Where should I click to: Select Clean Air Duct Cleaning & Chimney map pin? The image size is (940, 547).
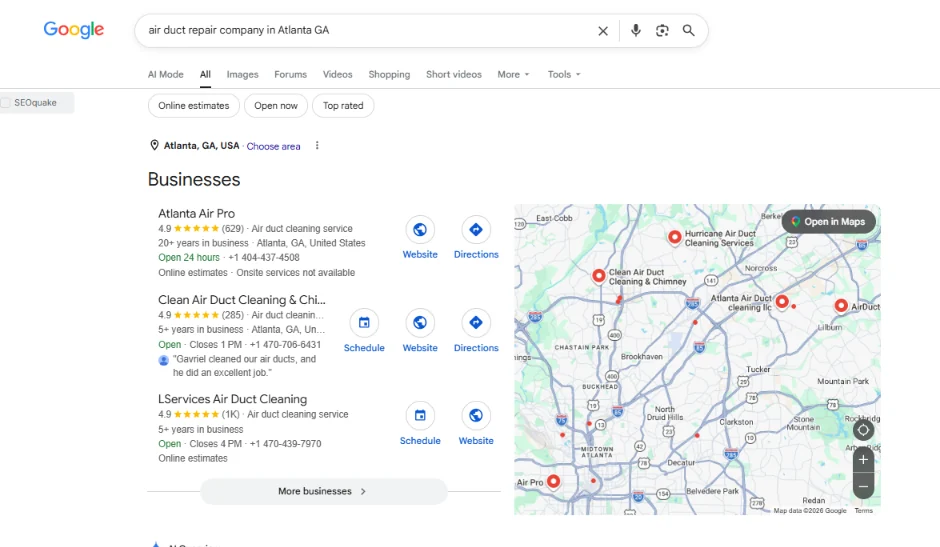click(x=598, y=275)
